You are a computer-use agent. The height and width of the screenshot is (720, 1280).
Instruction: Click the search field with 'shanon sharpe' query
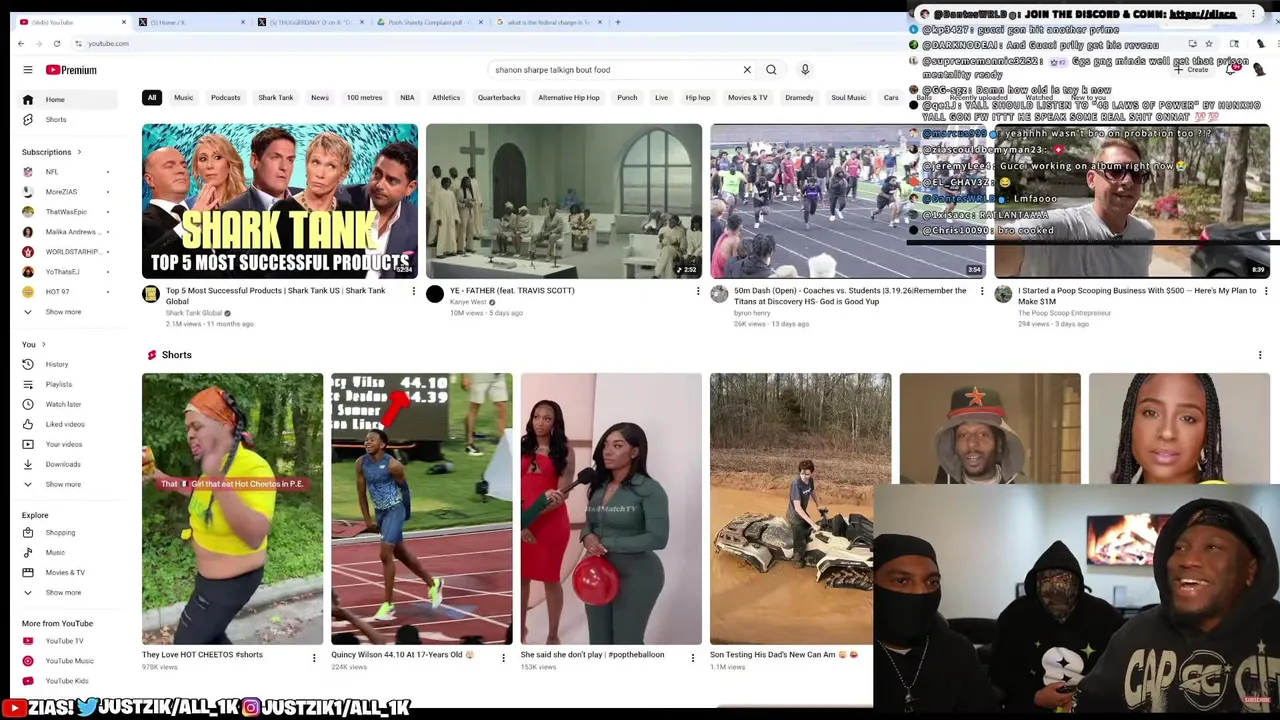pos(615,70)
